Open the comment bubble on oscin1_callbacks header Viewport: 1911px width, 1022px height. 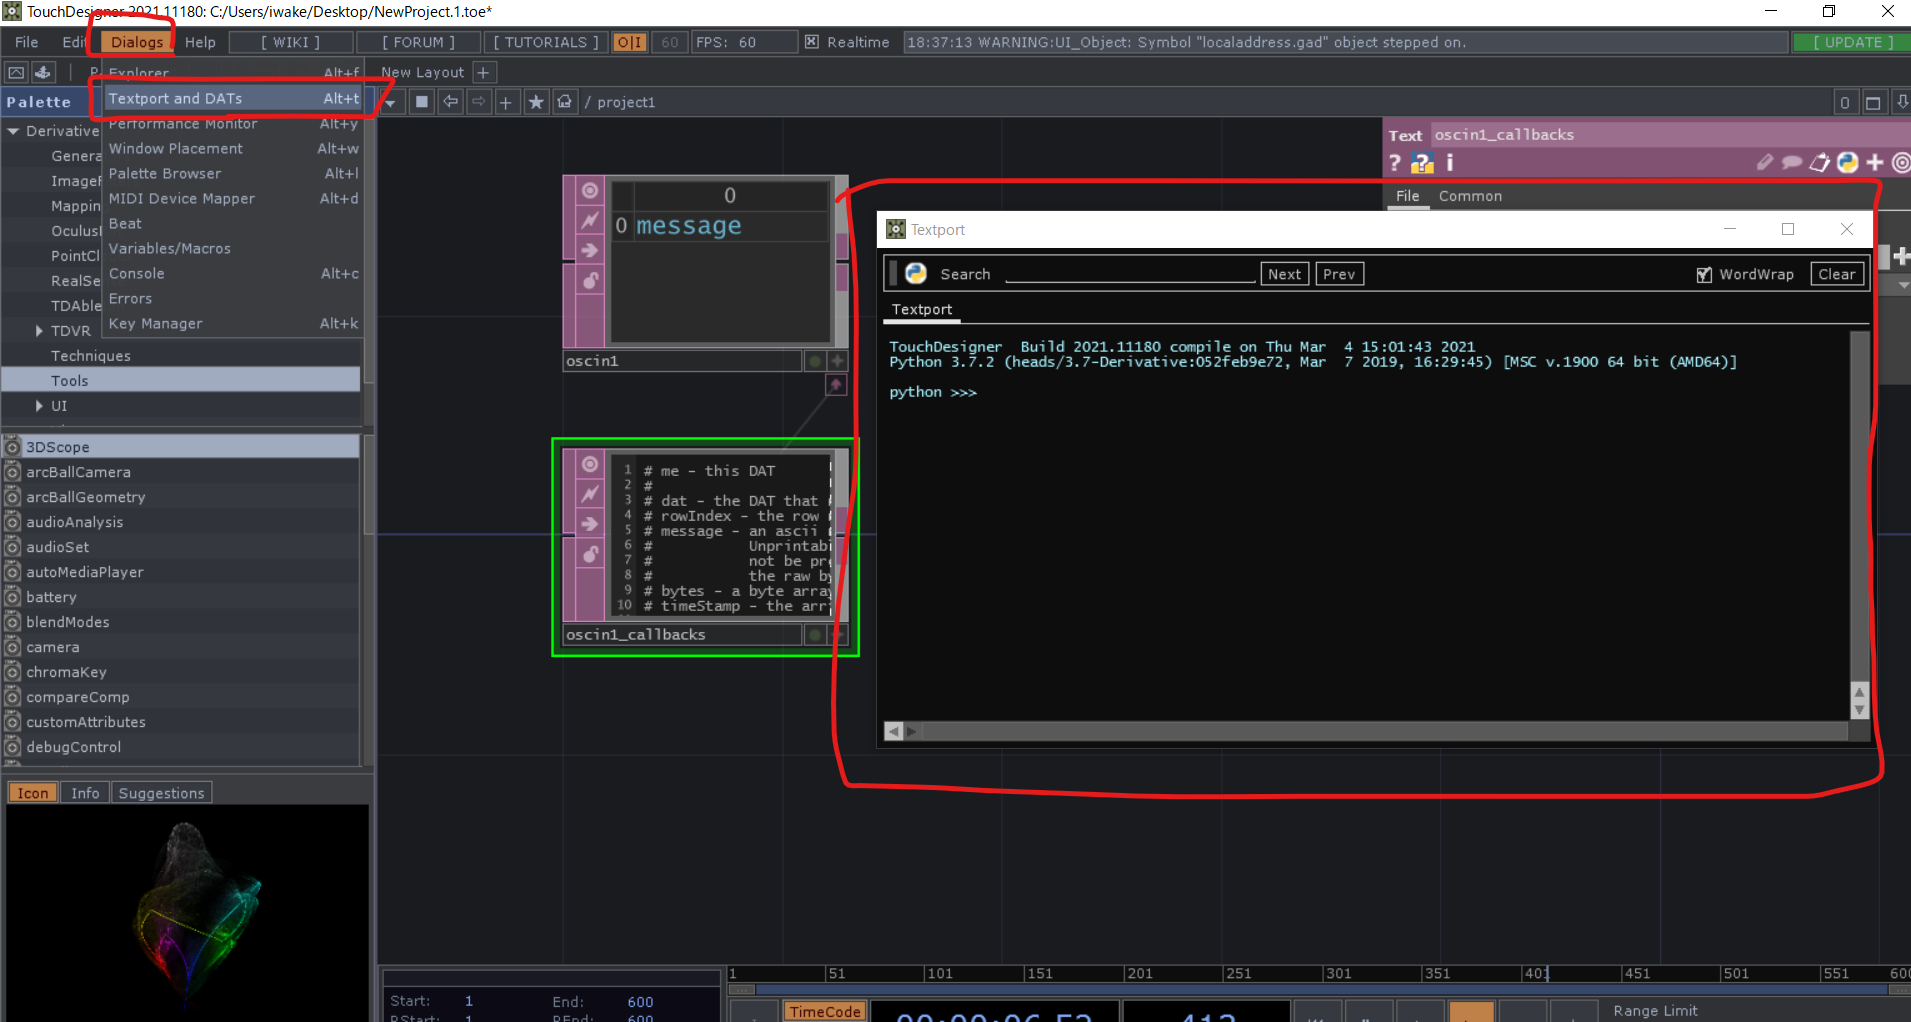point(1792,163)
